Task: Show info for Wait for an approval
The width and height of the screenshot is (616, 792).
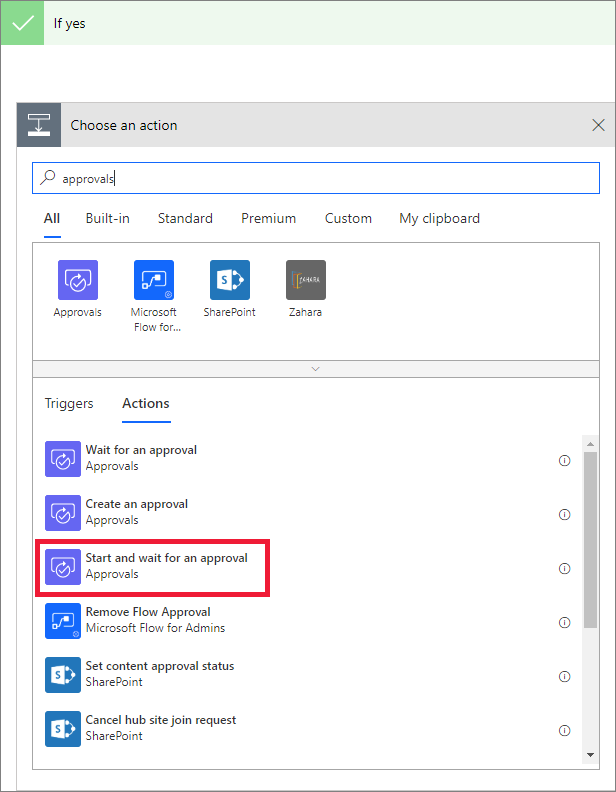Action: [x=564, y=461]
